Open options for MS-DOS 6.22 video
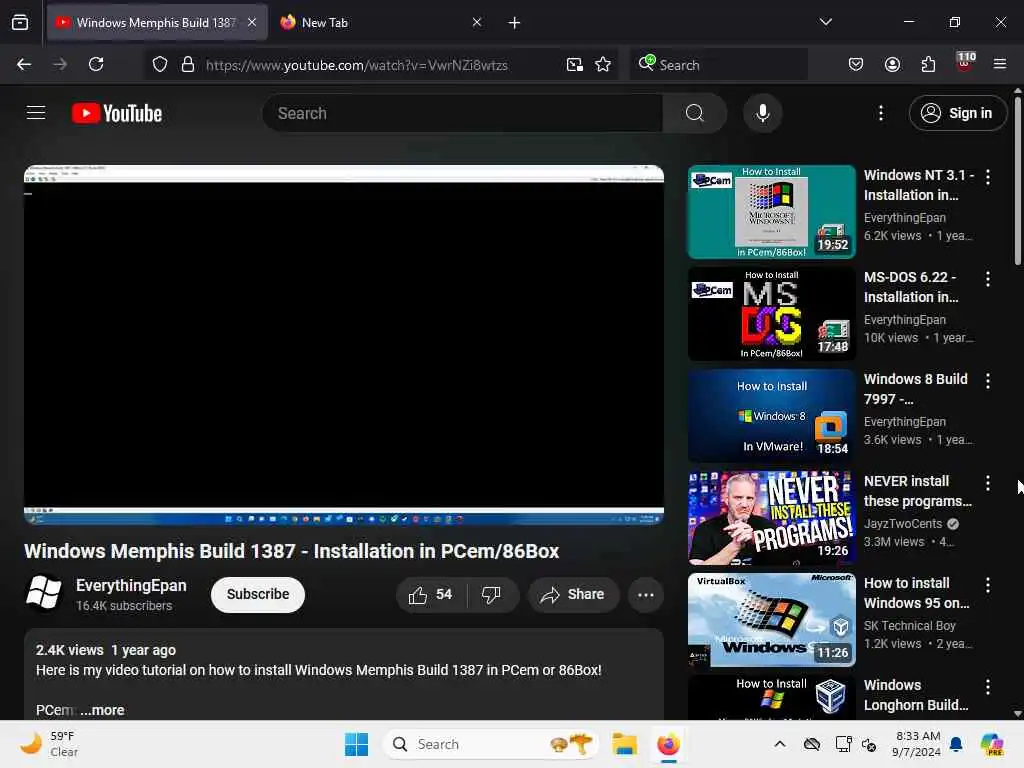Image resolution: width=1024 pixels, height=768 pixels. [x=987, y=279]
